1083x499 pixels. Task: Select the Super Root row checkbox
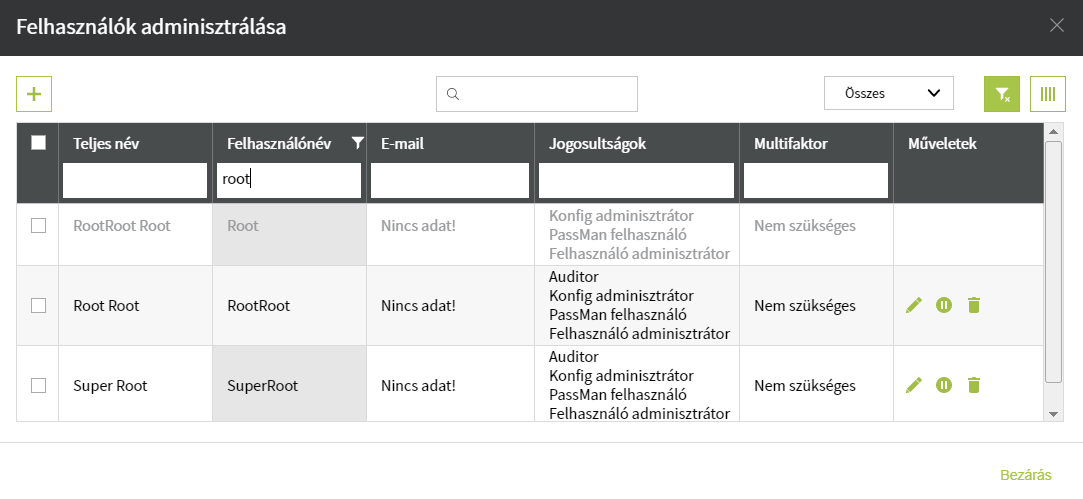coord(38,385)
